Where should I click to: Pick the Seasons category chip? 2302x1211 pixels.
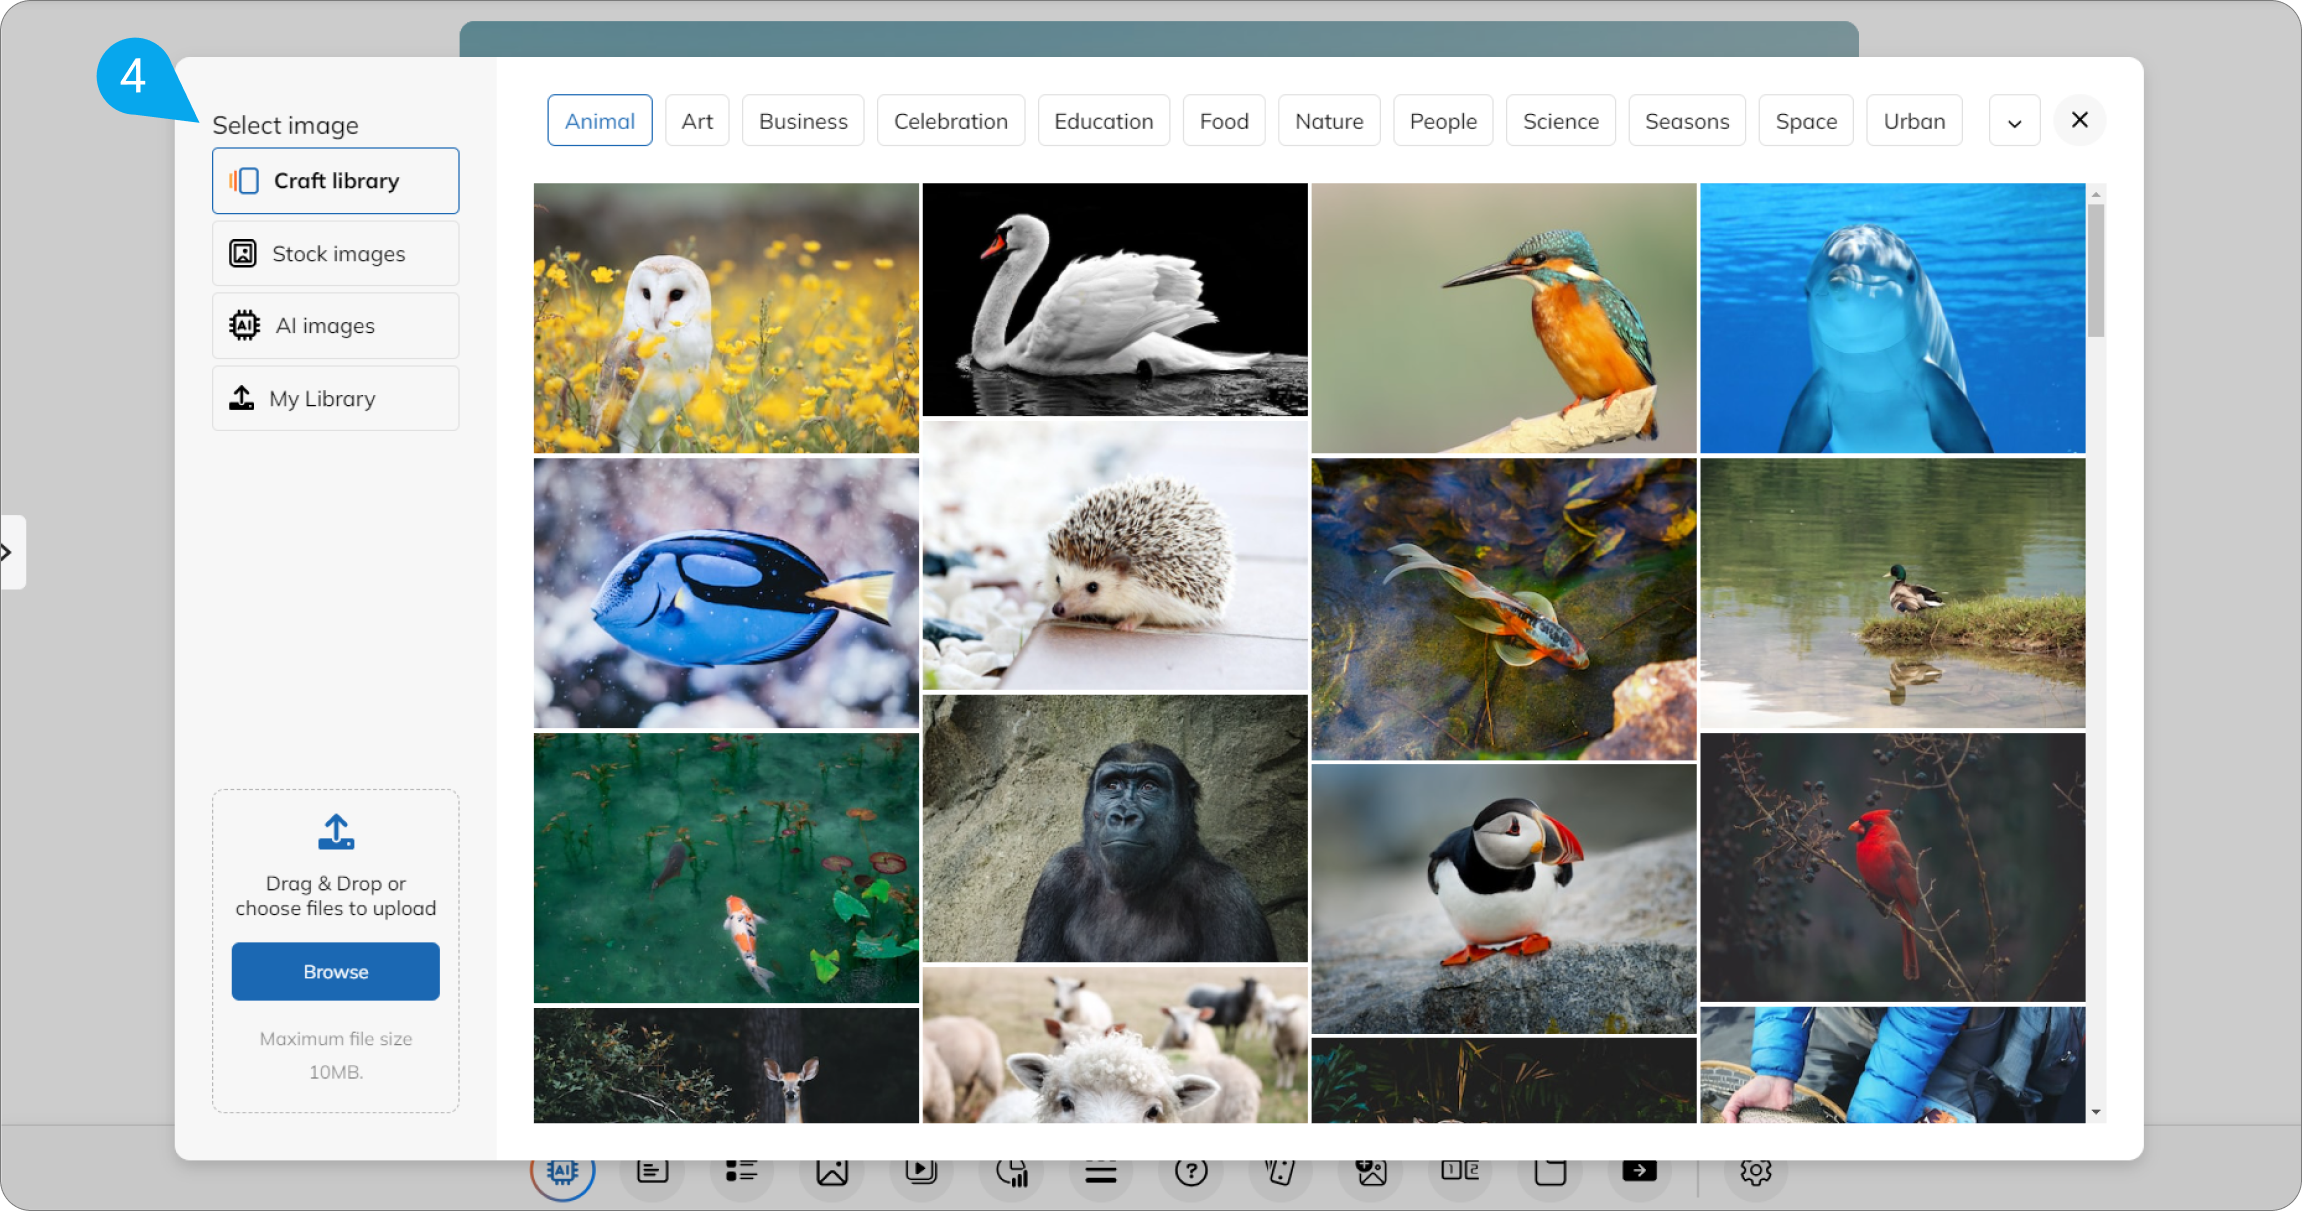click(x=1687, y=121)
